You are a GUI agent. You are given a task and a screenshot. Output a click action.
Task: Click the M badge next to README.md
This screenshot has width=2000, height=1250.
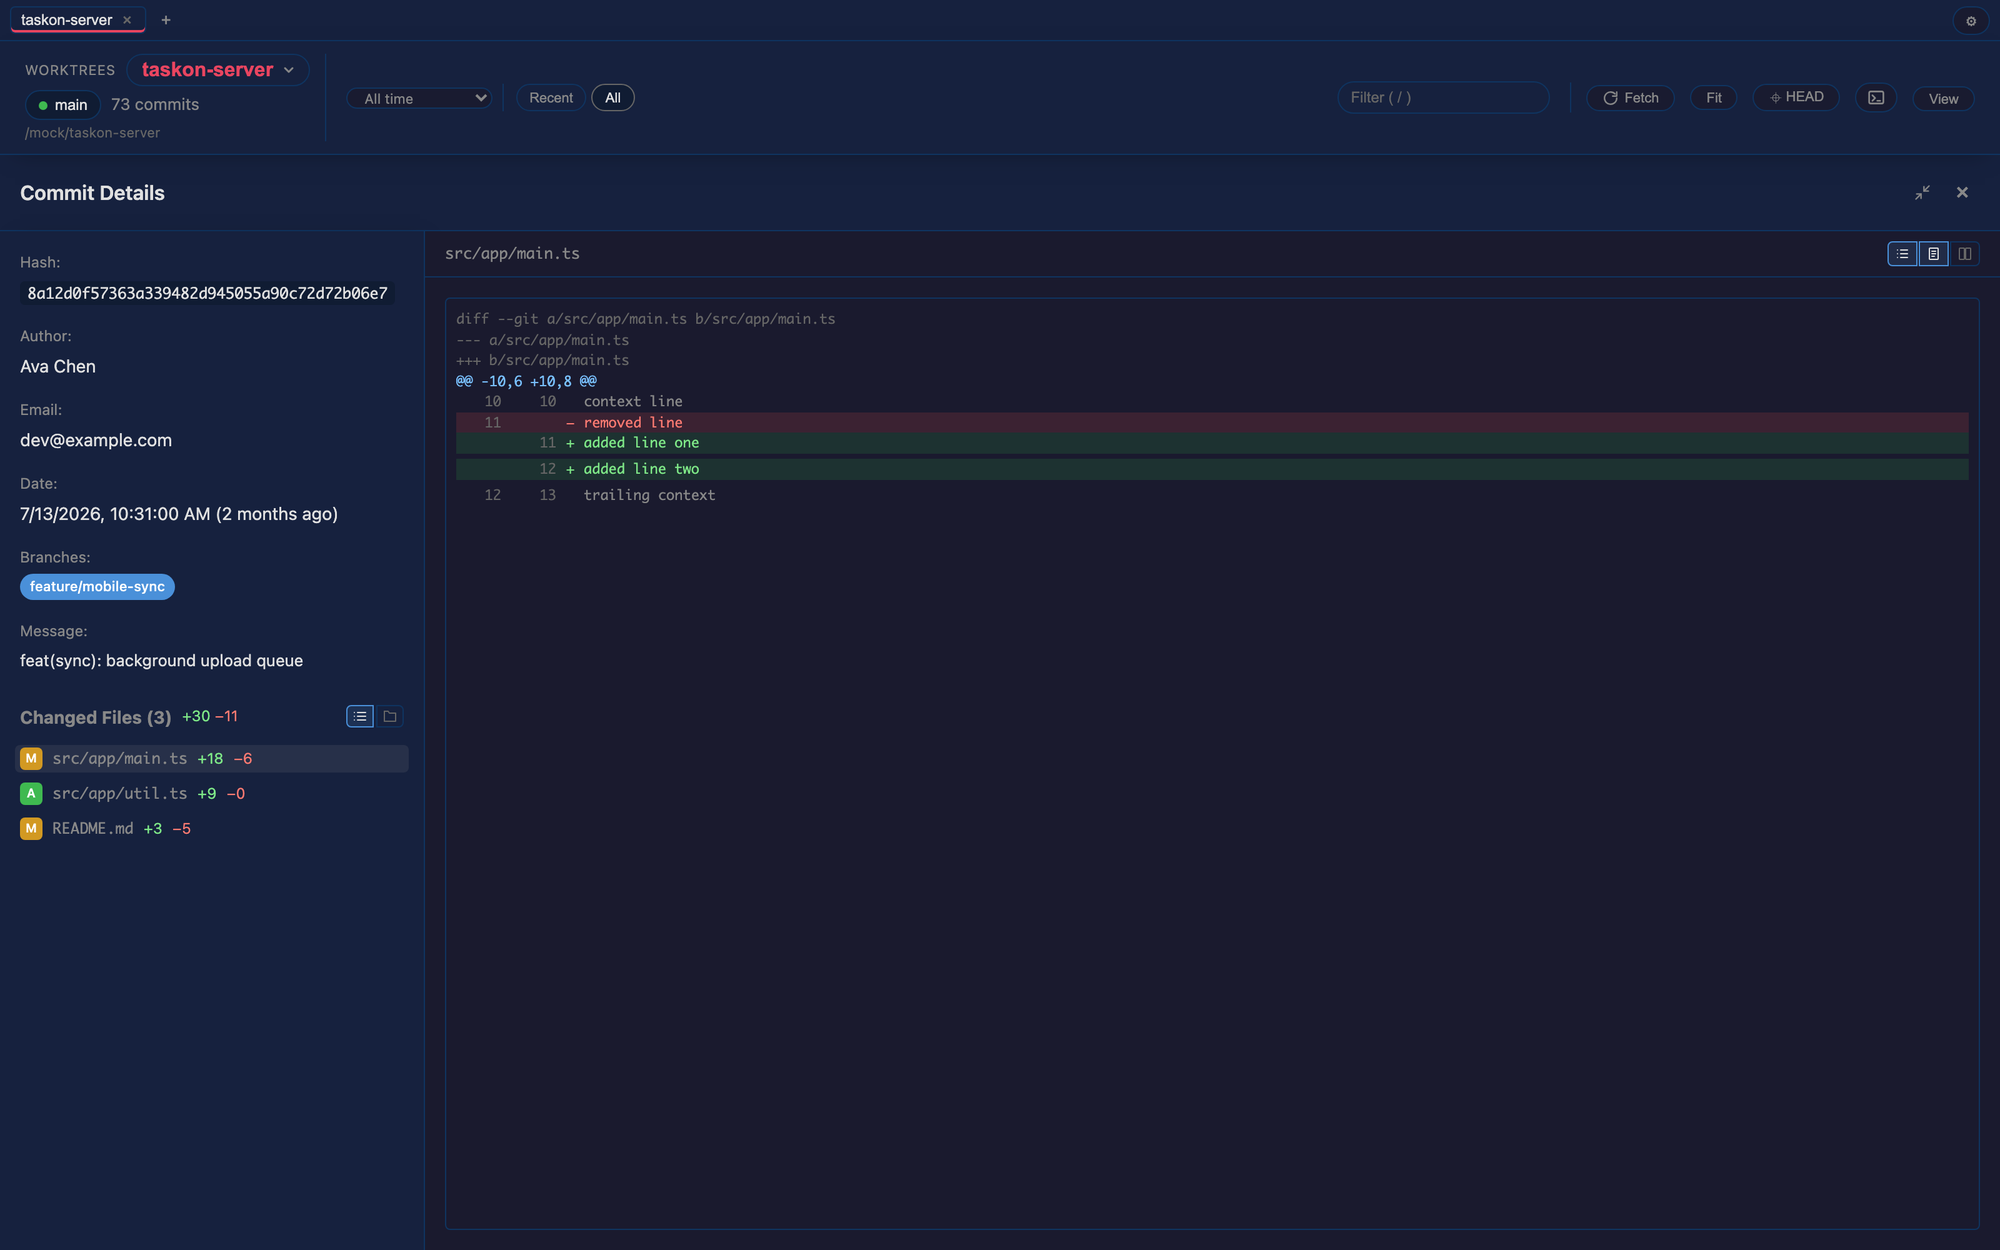(31, 828)
